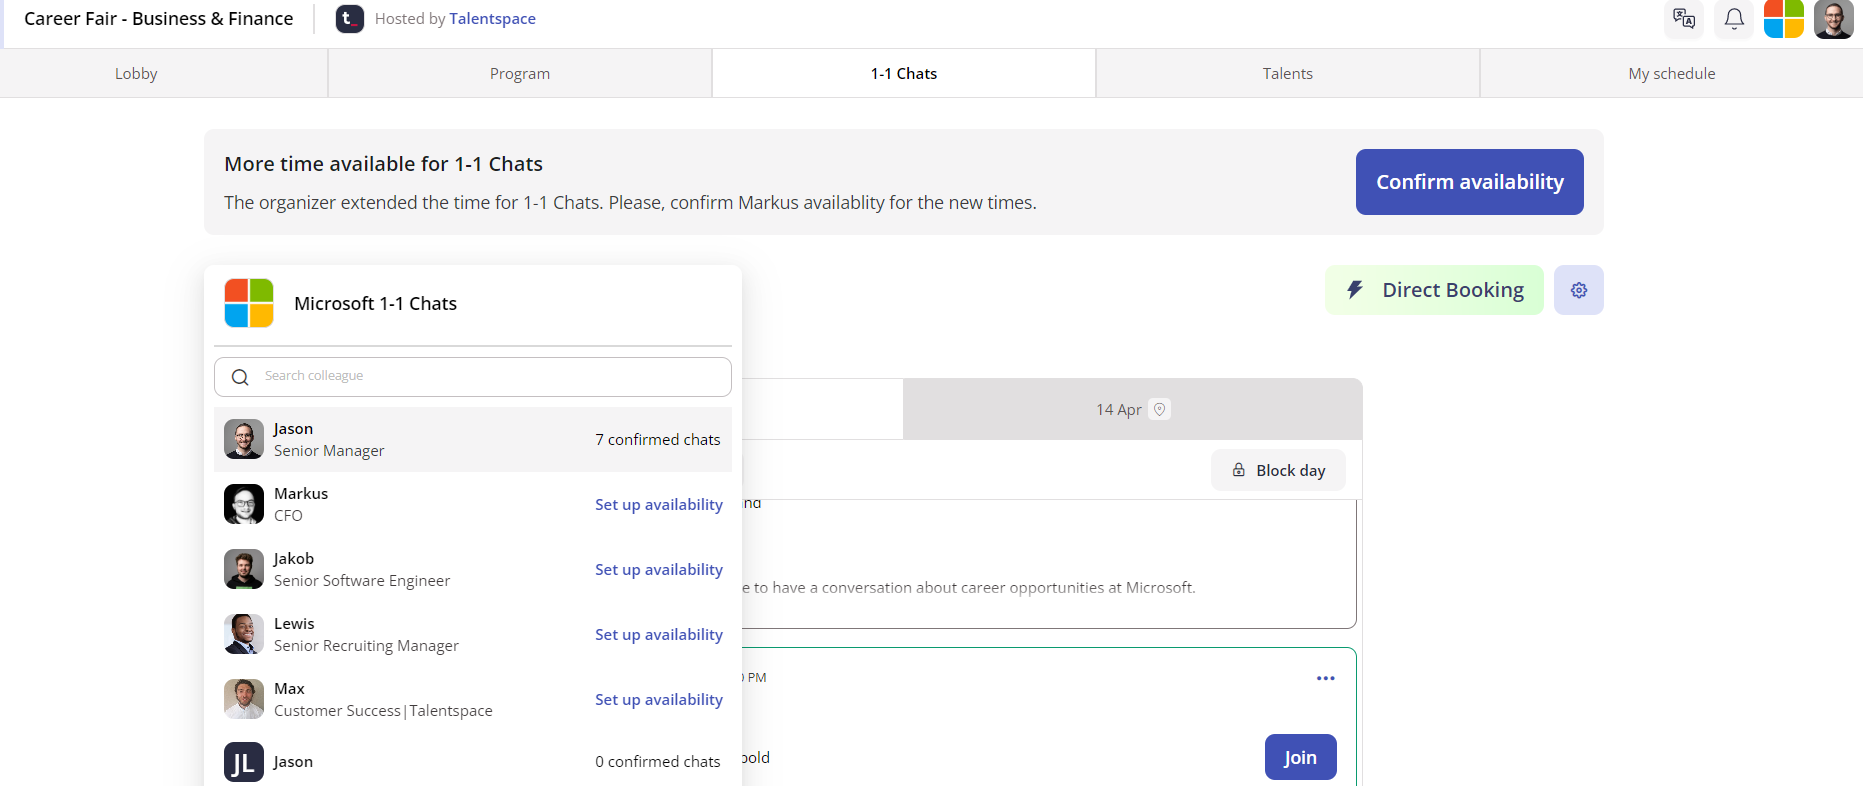Click the Talentspace logo icon

click(x=350, y=19)
